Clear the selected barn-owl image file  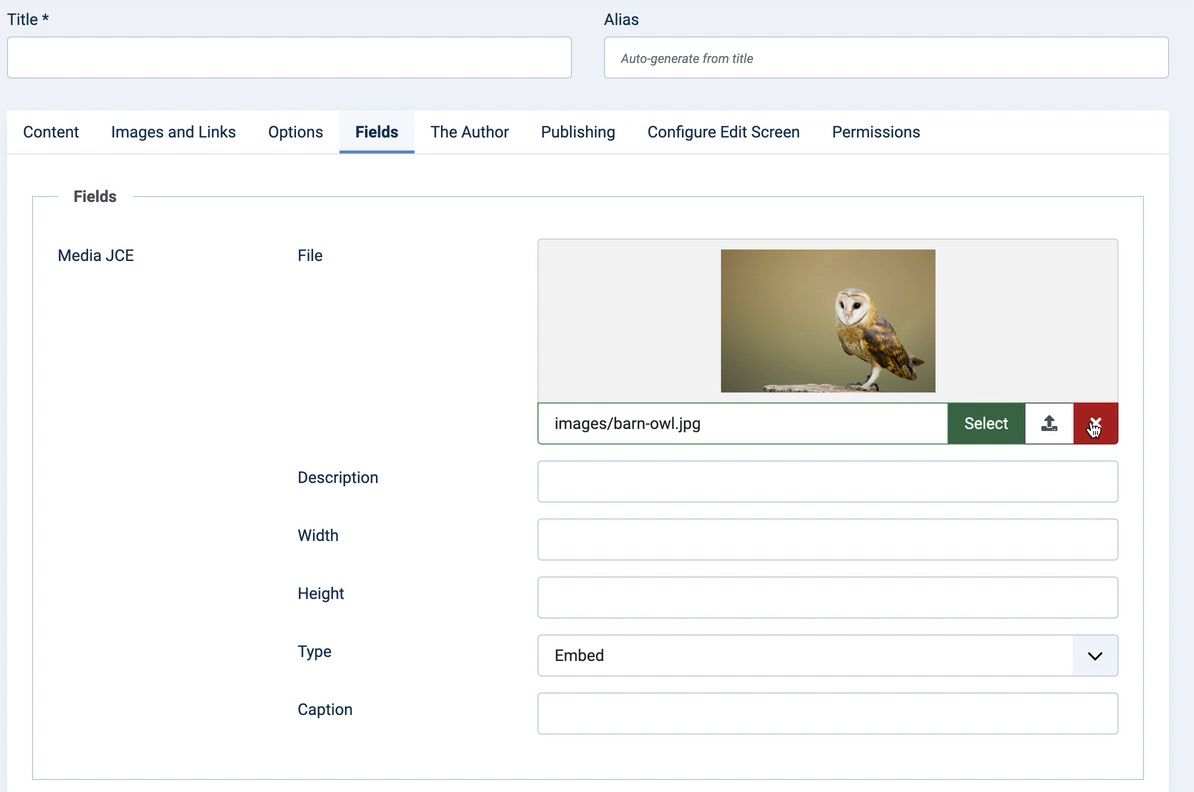pos(1096,423)
